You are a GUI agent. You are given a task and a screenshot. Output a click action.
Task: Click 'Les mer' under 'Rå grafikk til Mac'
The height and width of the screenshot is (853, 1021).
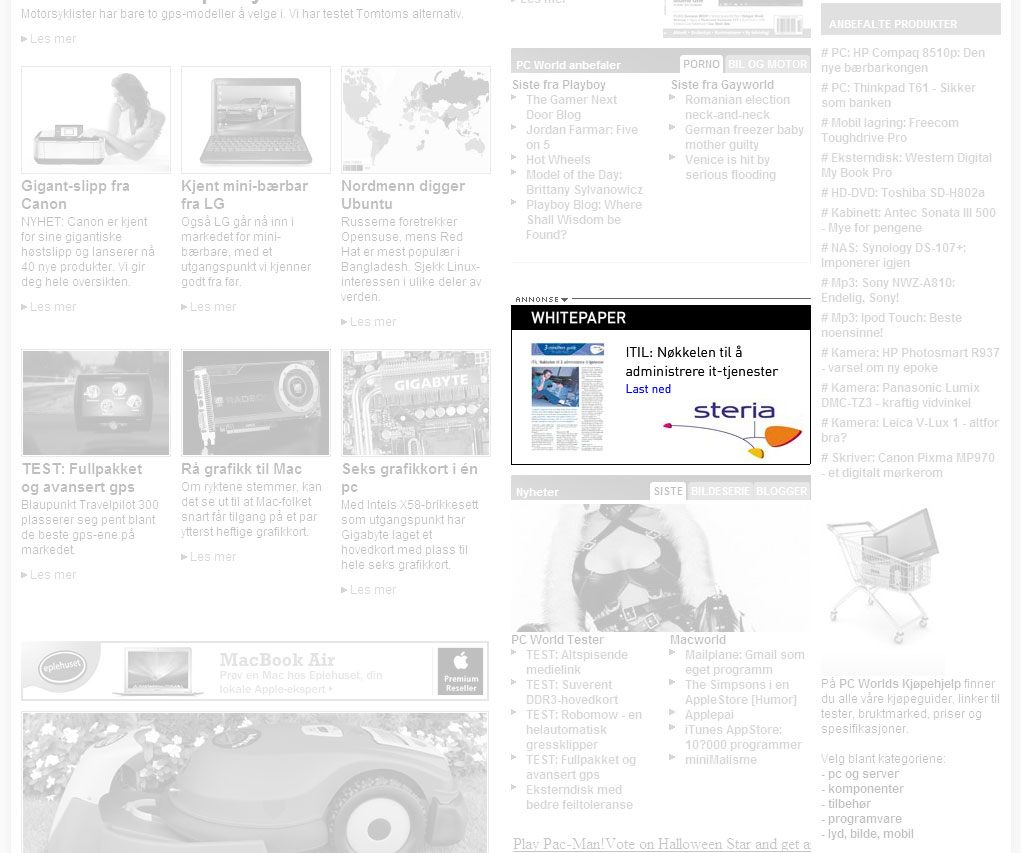(209, 557)
